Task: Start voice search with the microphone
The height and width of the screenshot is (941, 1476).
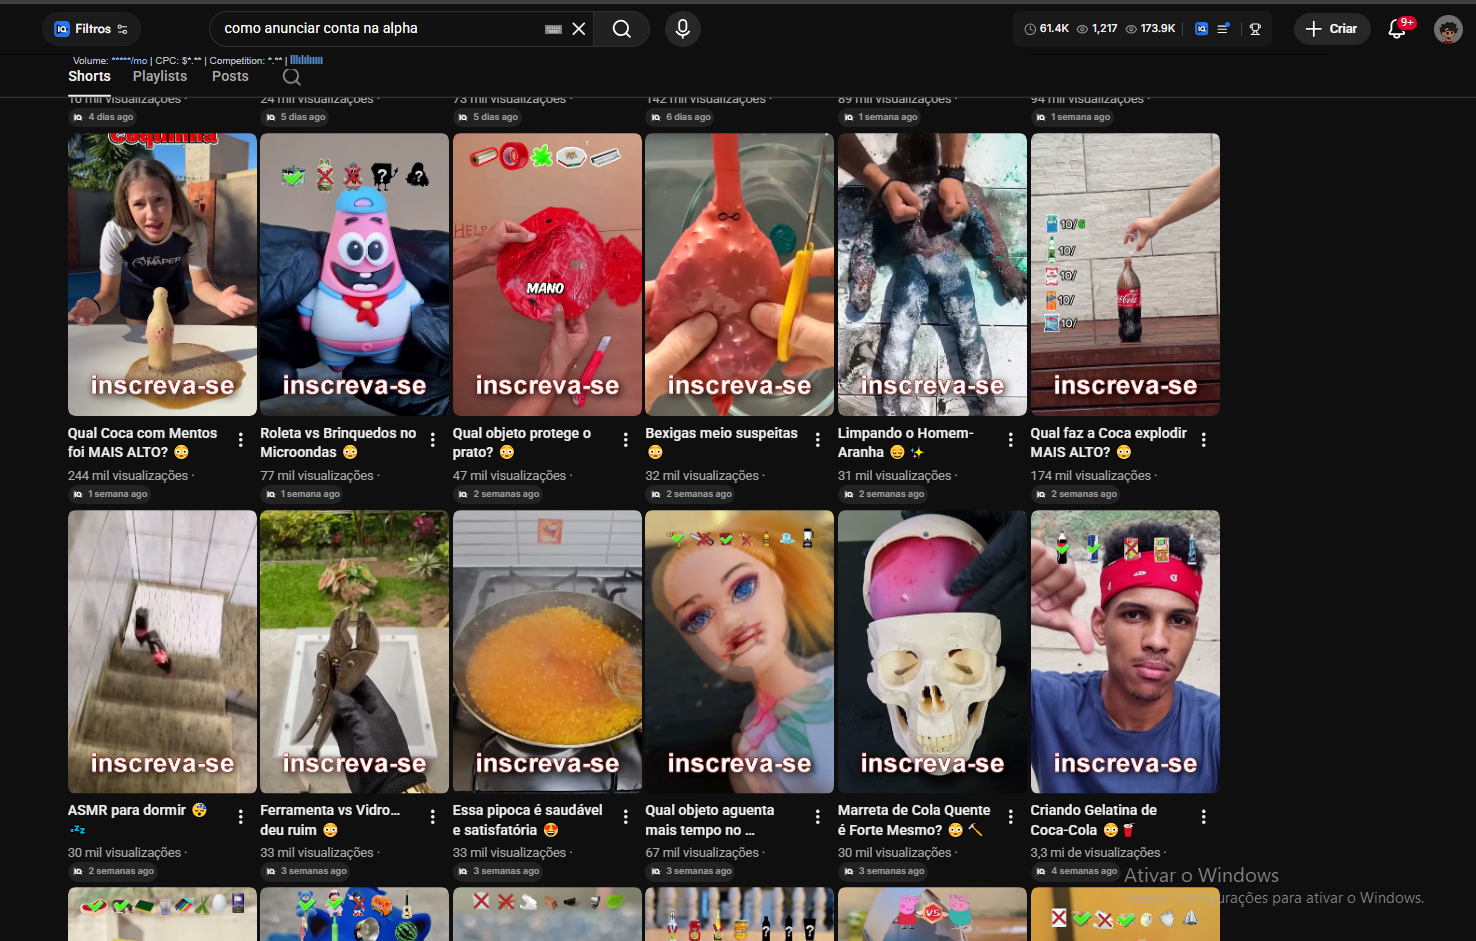Action: pyautogui.click(x=683, y=29)
